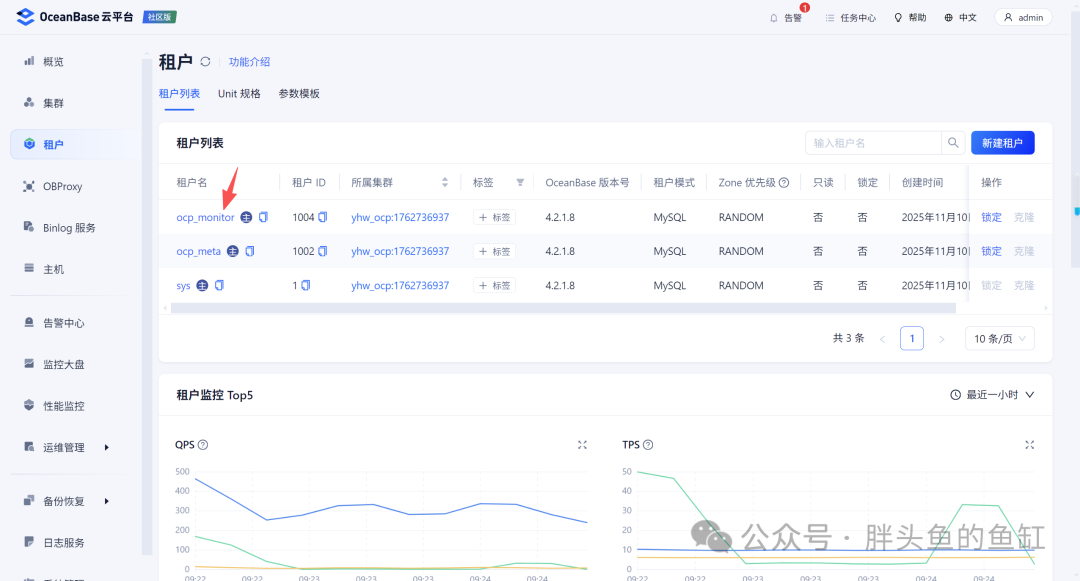Open Binlog 服务 in the sidebar
Screen dimensions: 1080x581
69,228
